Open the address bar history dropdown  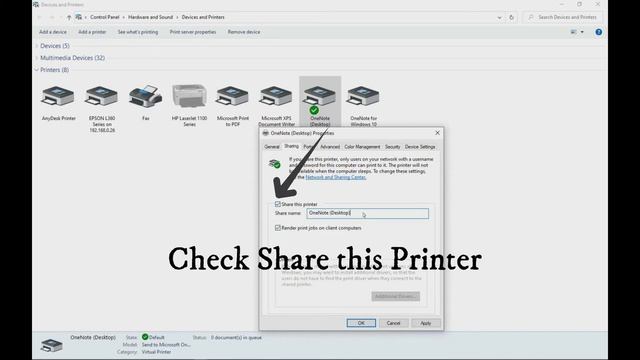point(499,18)
